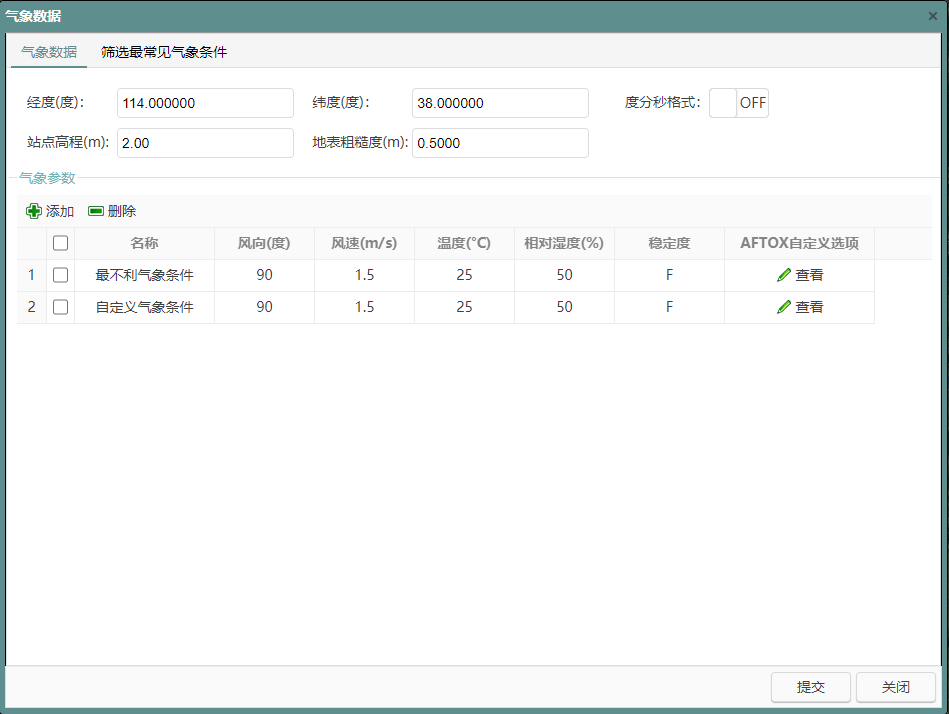Switch to the 筛选最常见气象条件 tab
949x714 pixels.
point(164,52)
